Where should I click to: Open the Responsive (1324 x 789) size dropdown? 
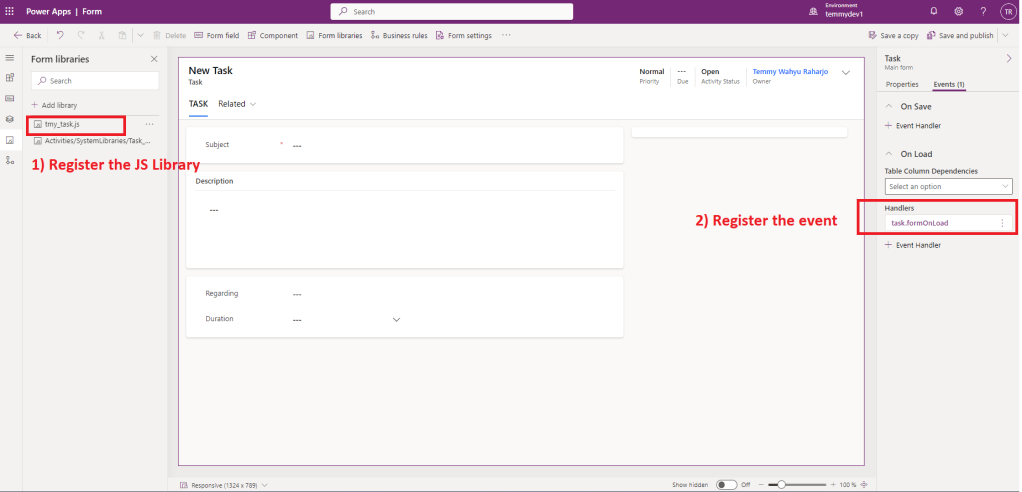click(224, 485)
